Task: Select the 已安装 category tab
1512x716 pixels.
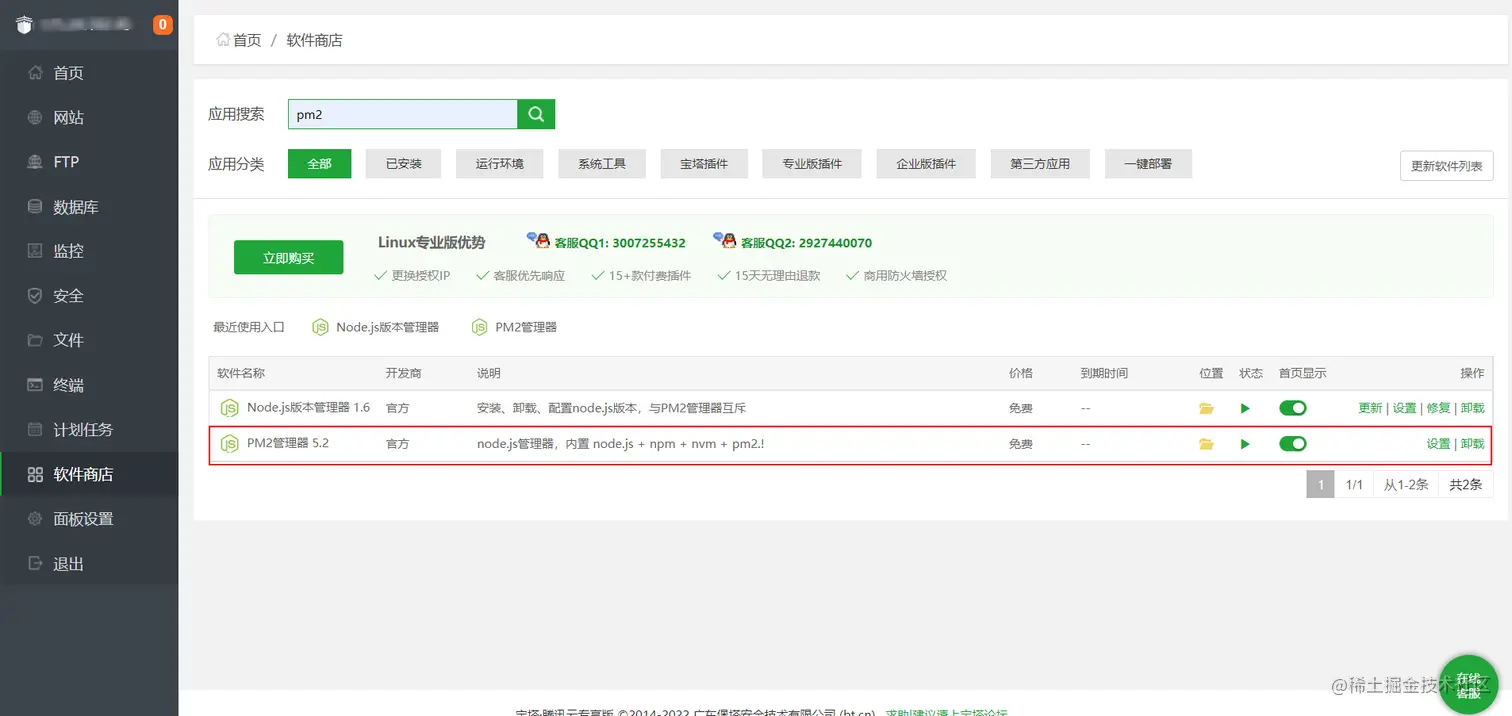Action: (x=404, y=164)
